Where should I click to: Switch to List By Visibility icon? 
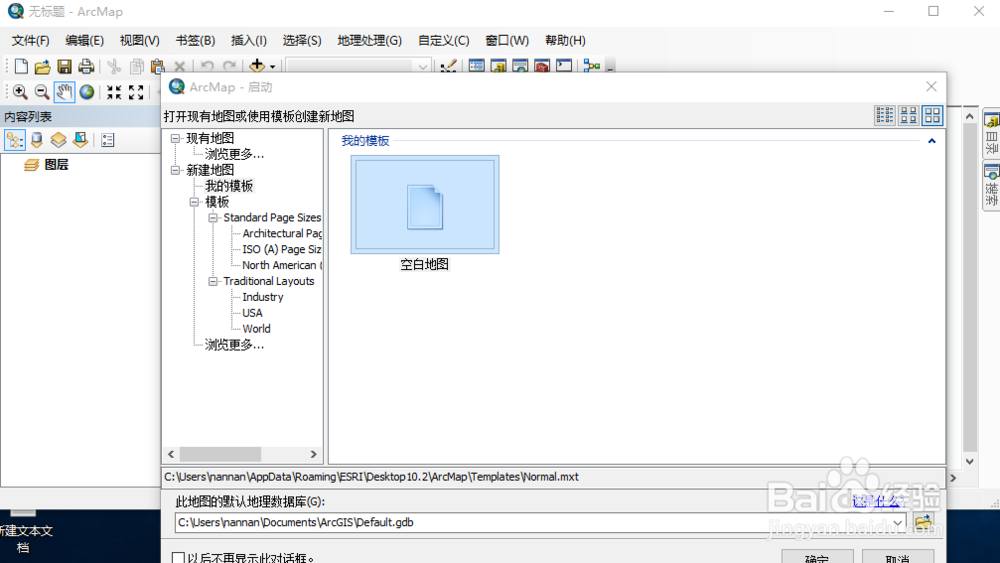[59, 140]
